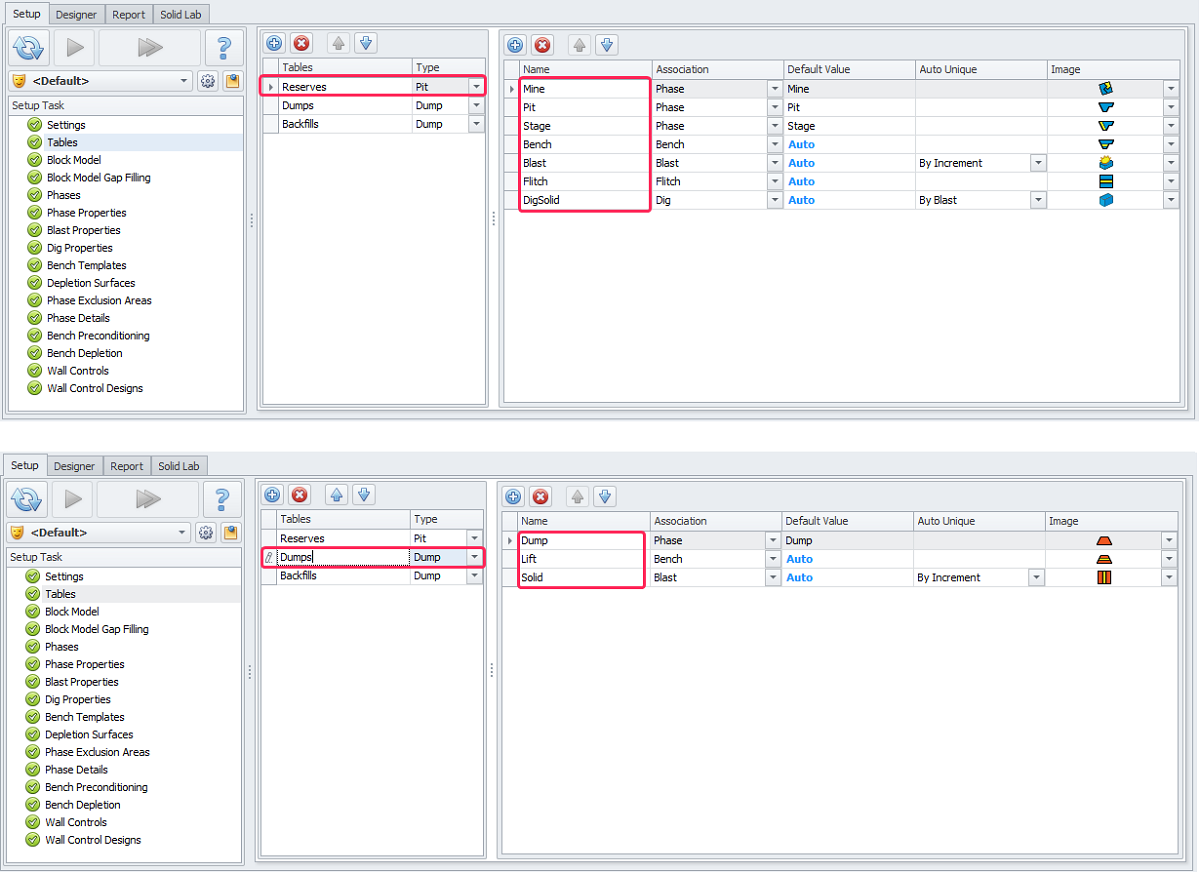The width and height of the screenshot is (1200, 872).
Task: Click the Mine row image icon
Action: (1106, 89)
